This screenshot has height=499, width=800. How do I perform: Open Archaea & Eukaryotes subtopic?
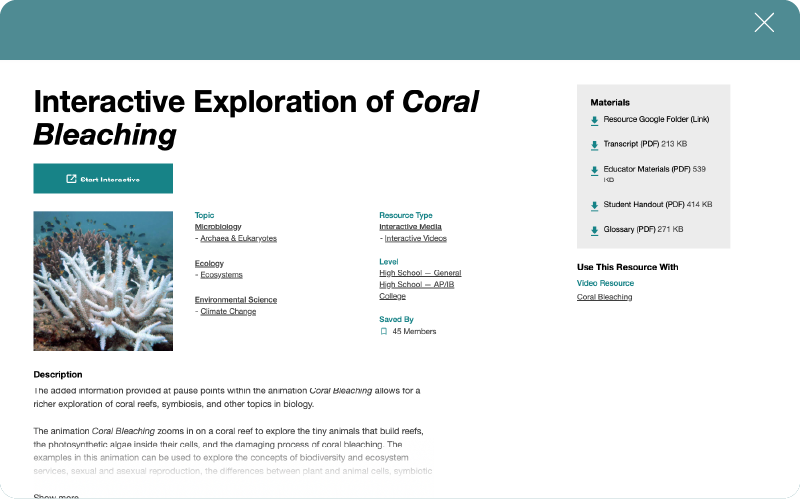[238, 238]
